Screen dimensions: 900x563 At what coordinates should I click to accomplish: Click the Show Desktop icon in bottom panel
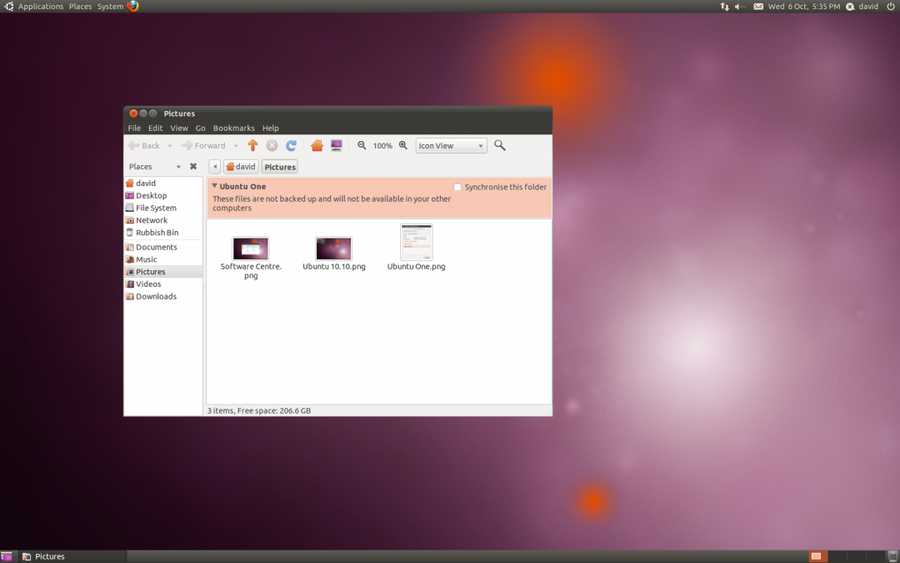pos(6,556)
